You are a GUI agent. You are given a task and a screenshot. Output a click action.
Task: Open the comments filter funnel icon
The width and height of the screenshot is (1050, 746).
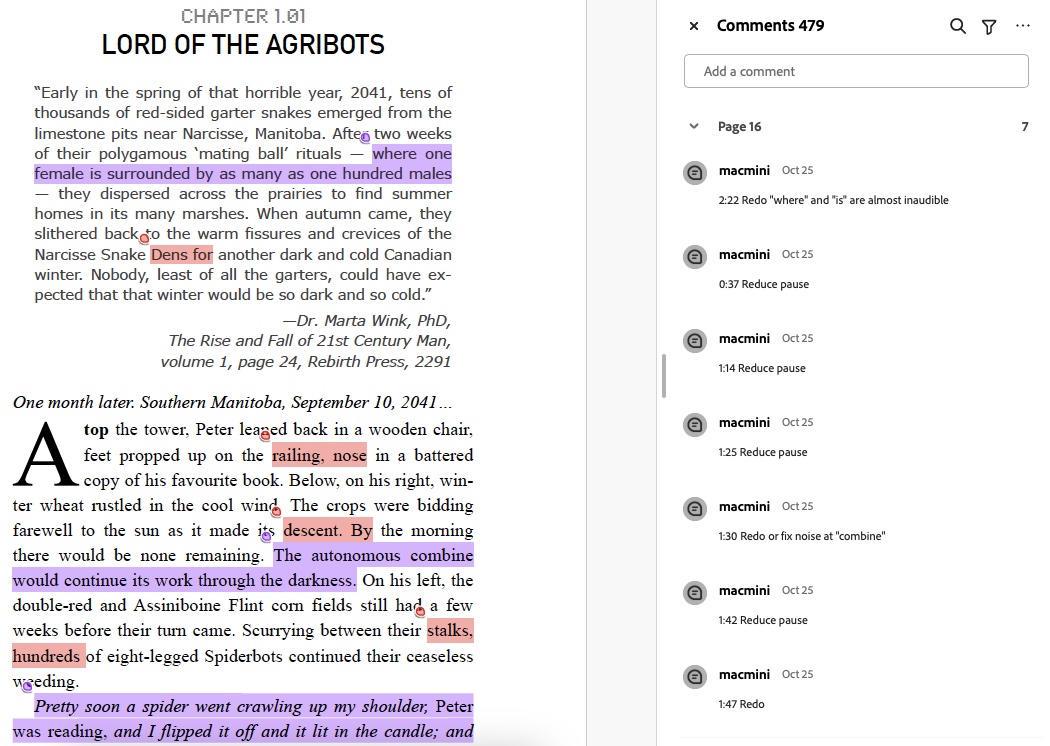point(989,26)
